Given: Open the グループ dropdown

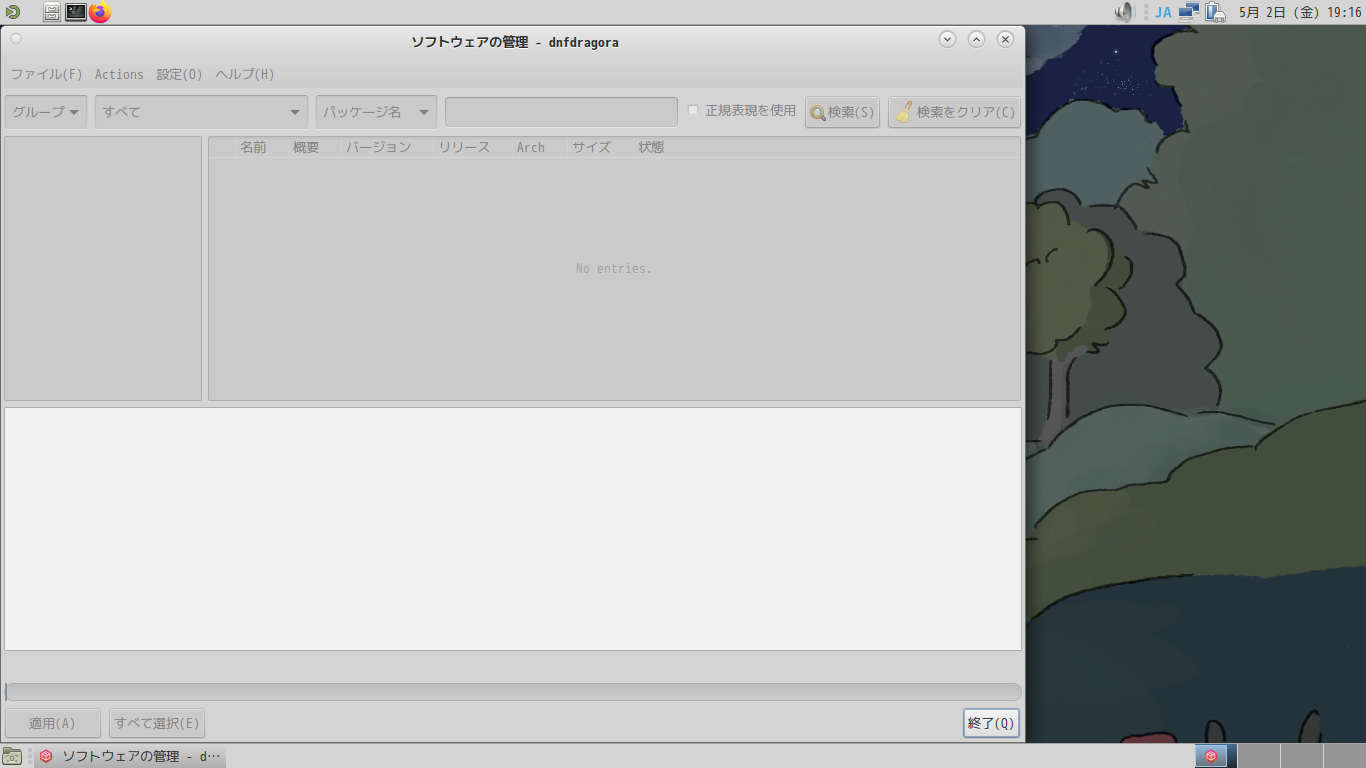Looking at the screenshot, I should coord(45,111).
